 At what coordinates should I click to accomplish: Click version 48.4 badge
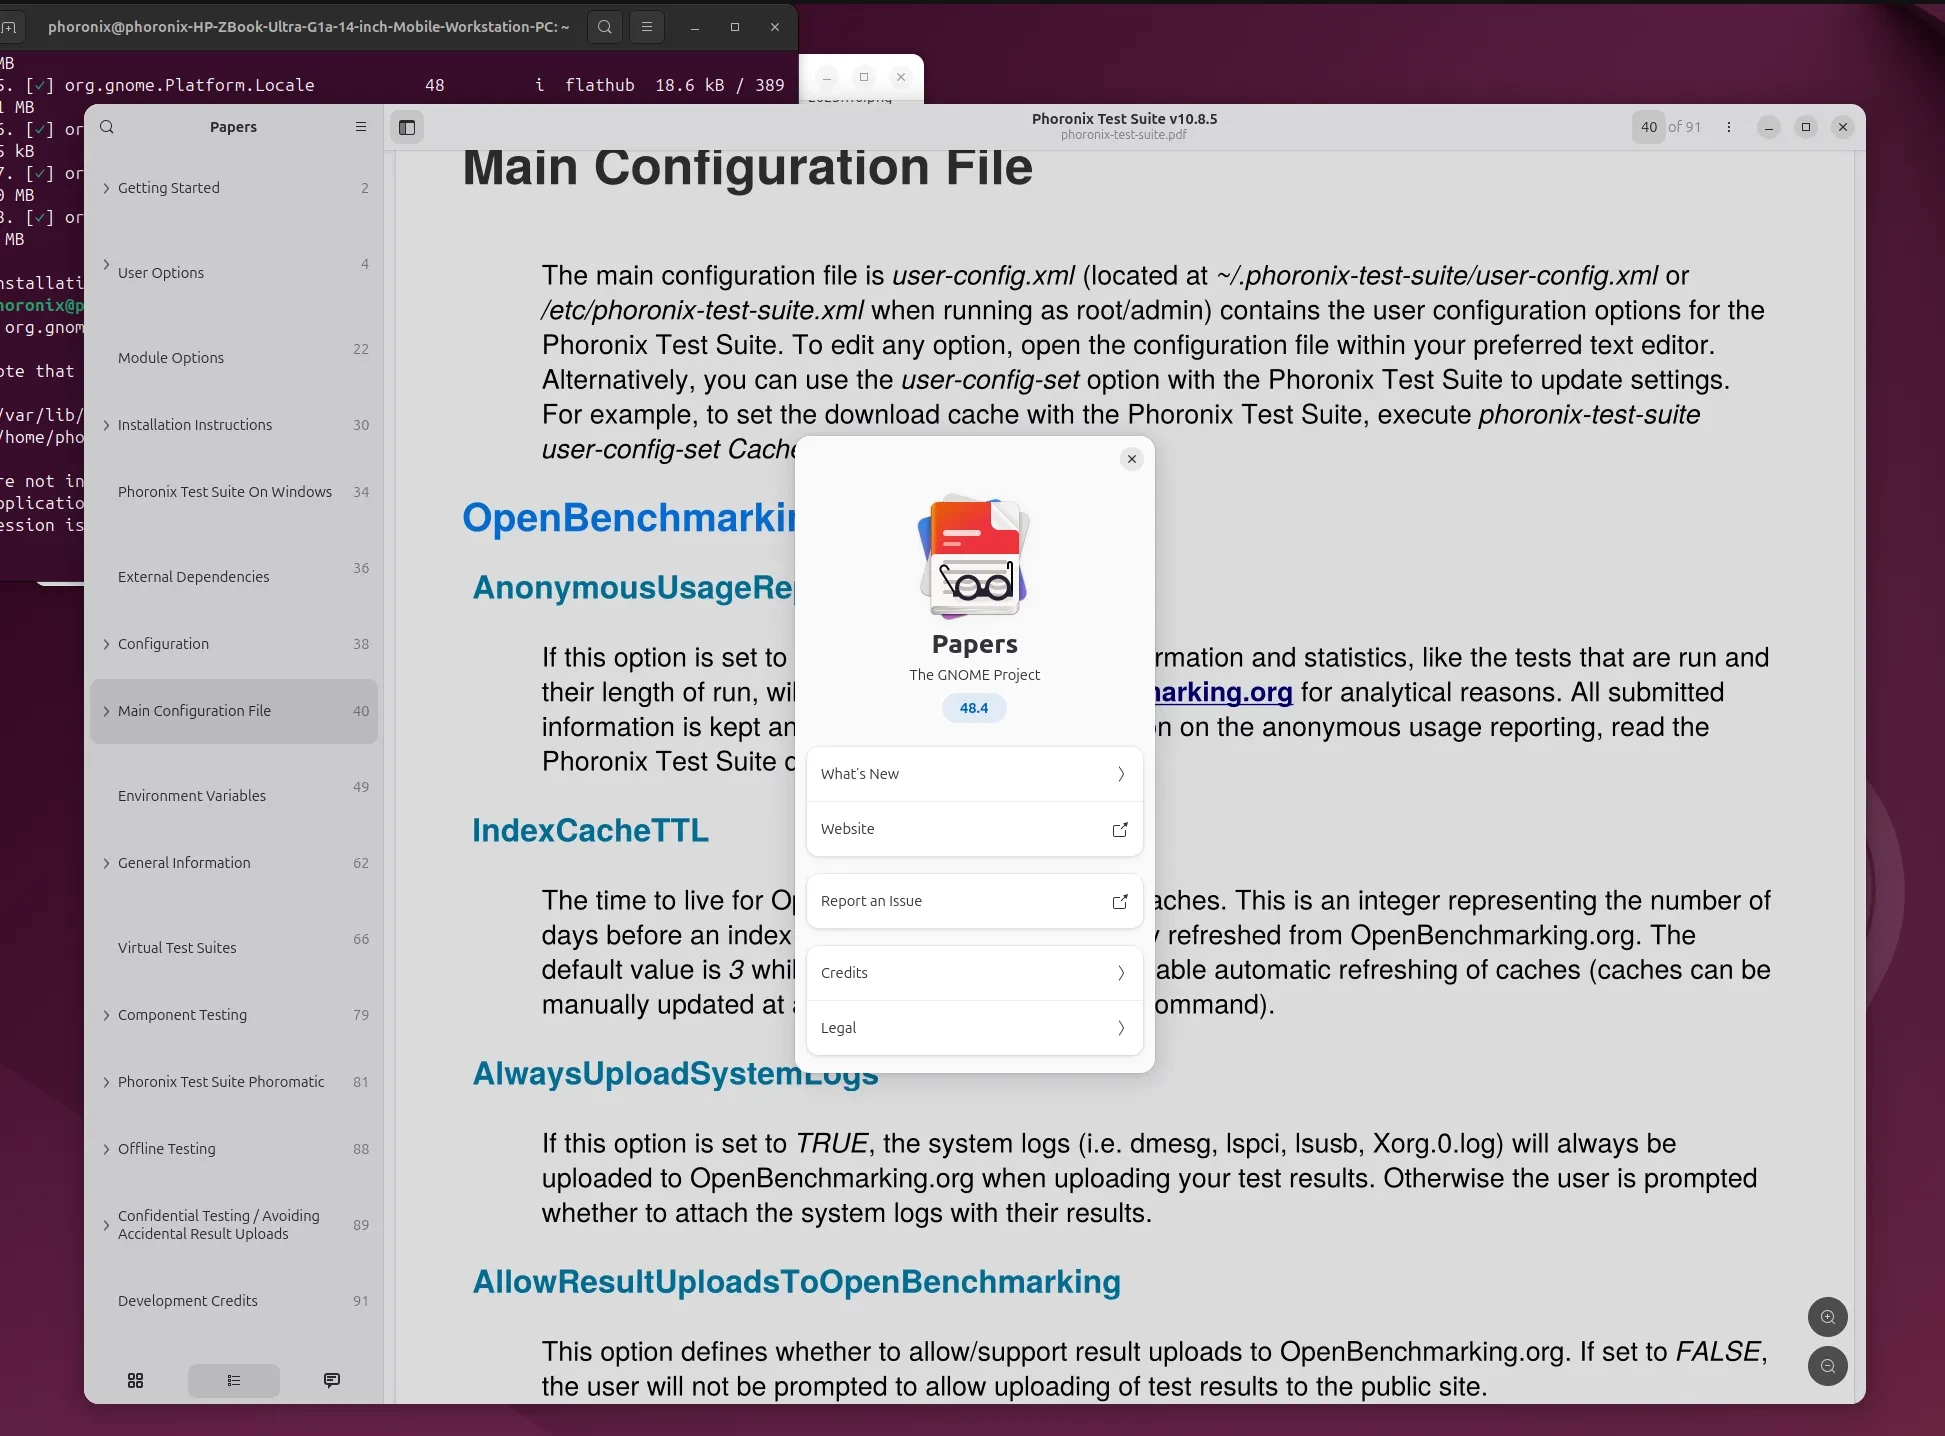pyautogui.click(x=973, y=708)
